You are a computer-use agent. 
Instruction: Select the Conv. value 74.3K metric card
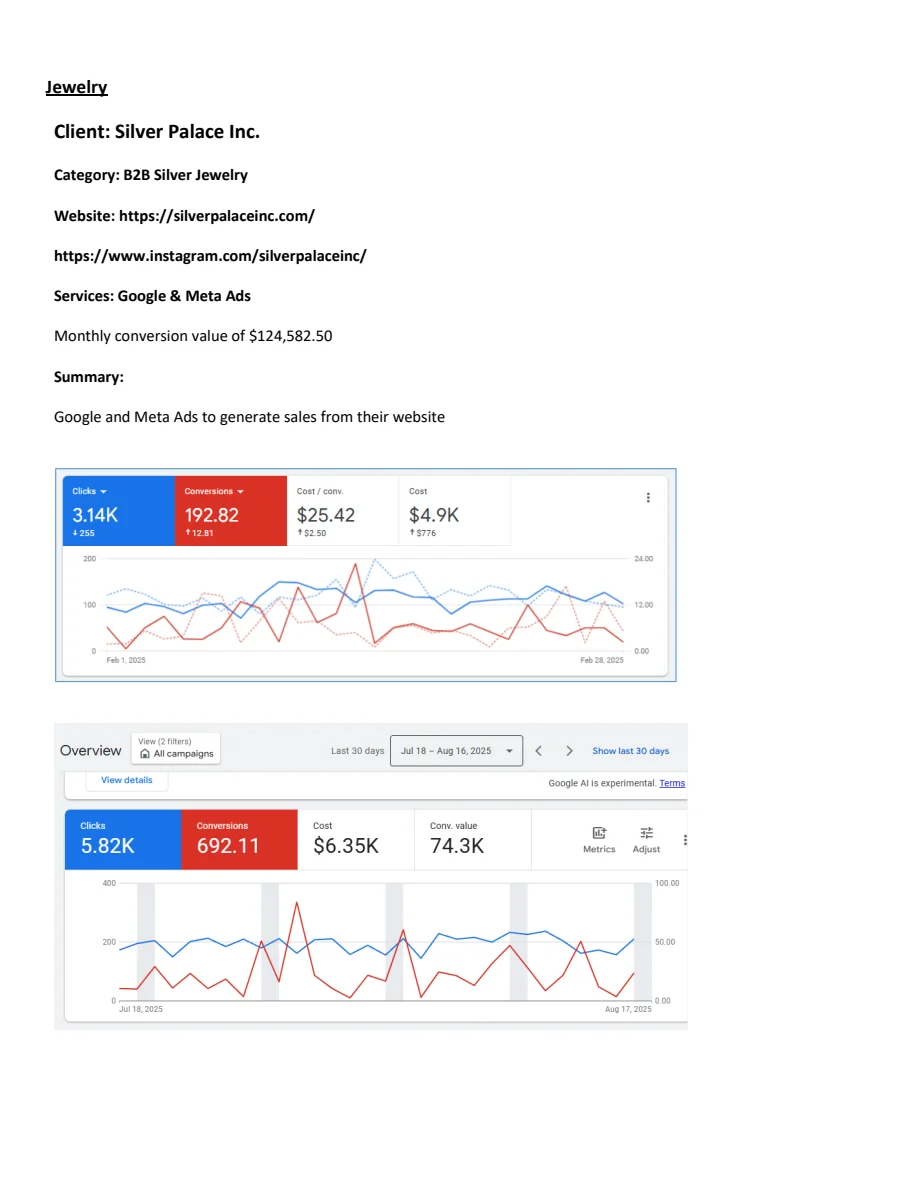click(x=473, y=839)
